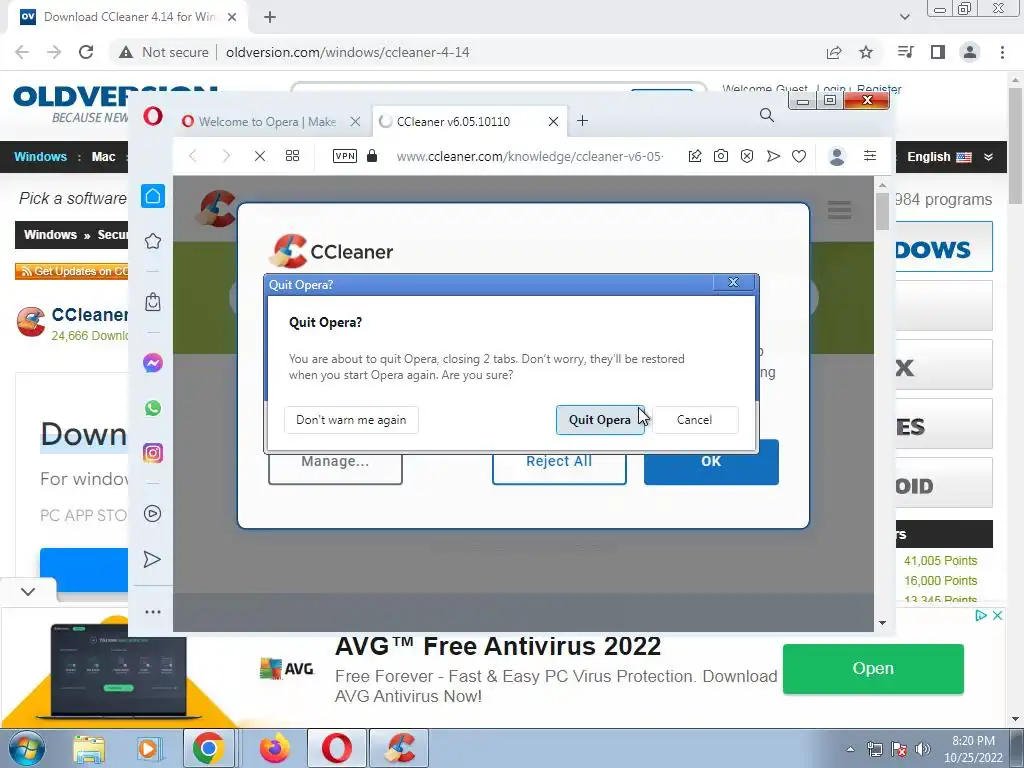The height and width of the screenshot is (768, 1024).
Task: Open Opera sidebar My Flow arrow
Action: coord(152,559)
